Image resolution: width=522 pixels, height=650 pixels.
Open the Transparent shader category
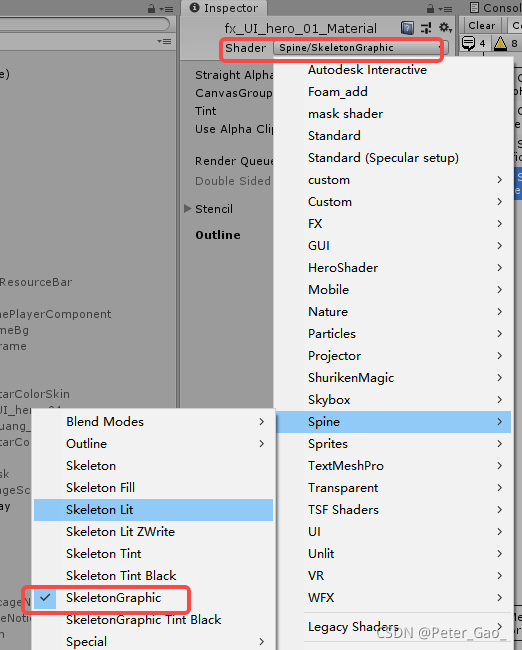[393, 488]
